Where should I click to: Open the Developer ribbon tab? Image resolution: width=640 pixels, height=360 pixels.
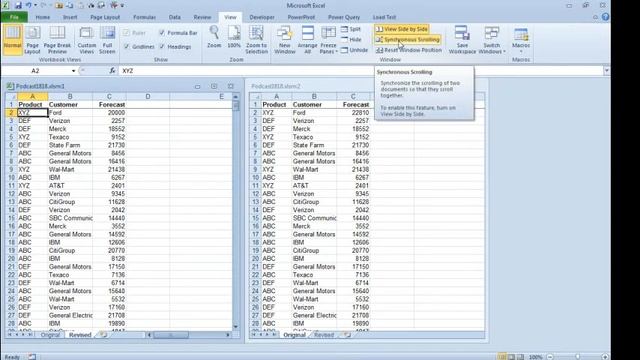point(262,17)
